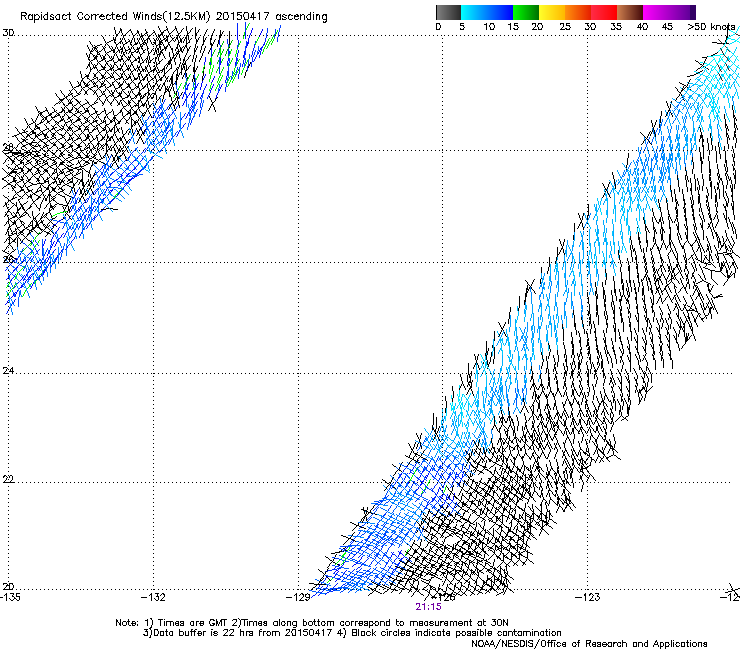Click the -135 longitude axis label
The width and height of the screenshot is (740, 650).
pyautogui.click(x=10, y=597)
